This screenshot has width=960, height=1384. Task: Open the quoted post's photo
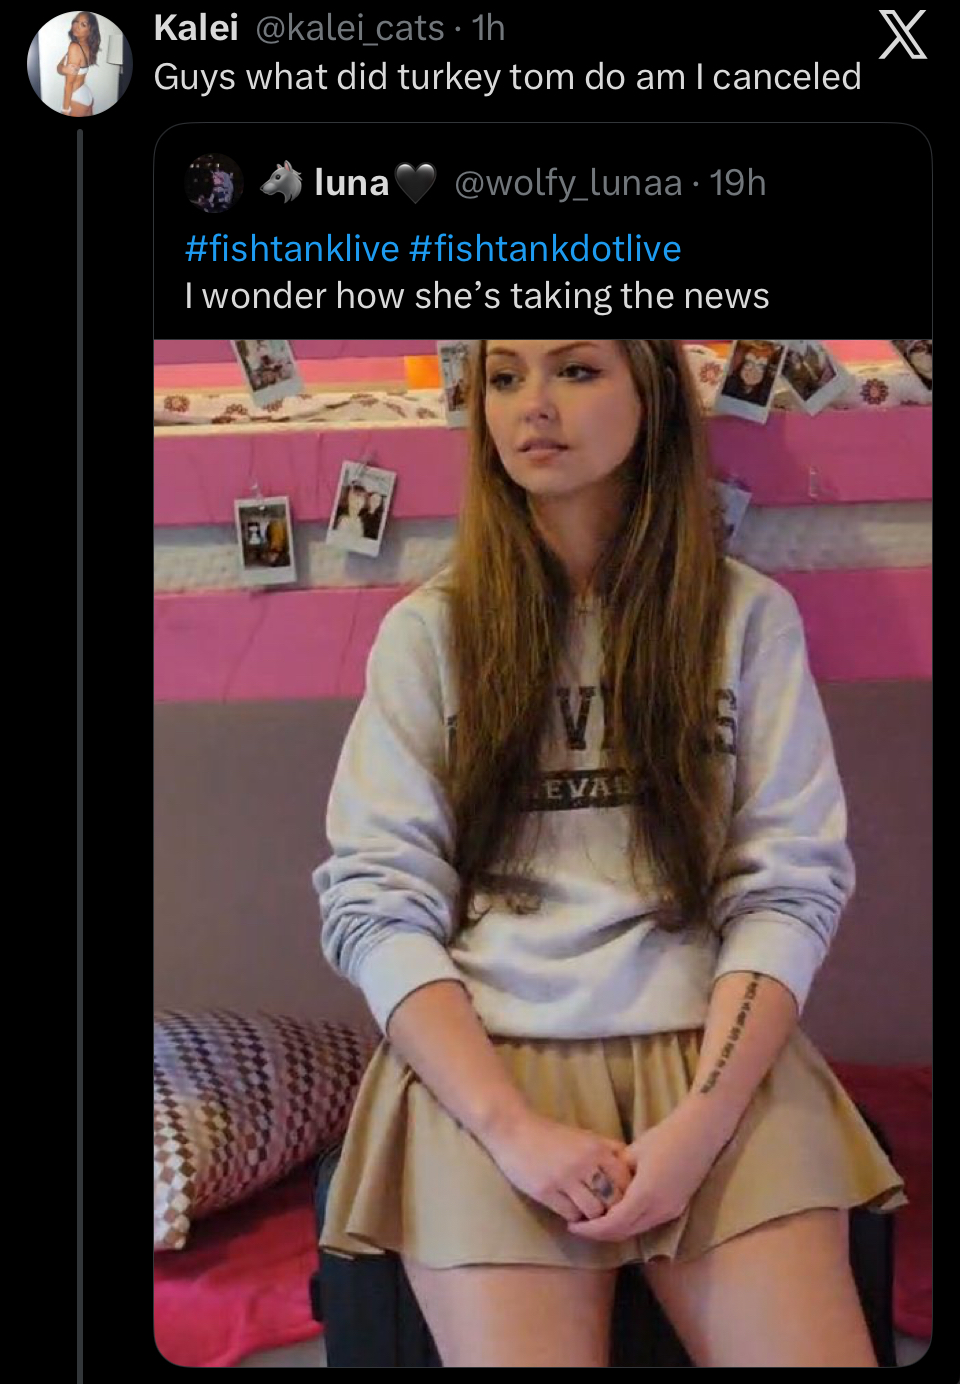(x=543, y=853)
